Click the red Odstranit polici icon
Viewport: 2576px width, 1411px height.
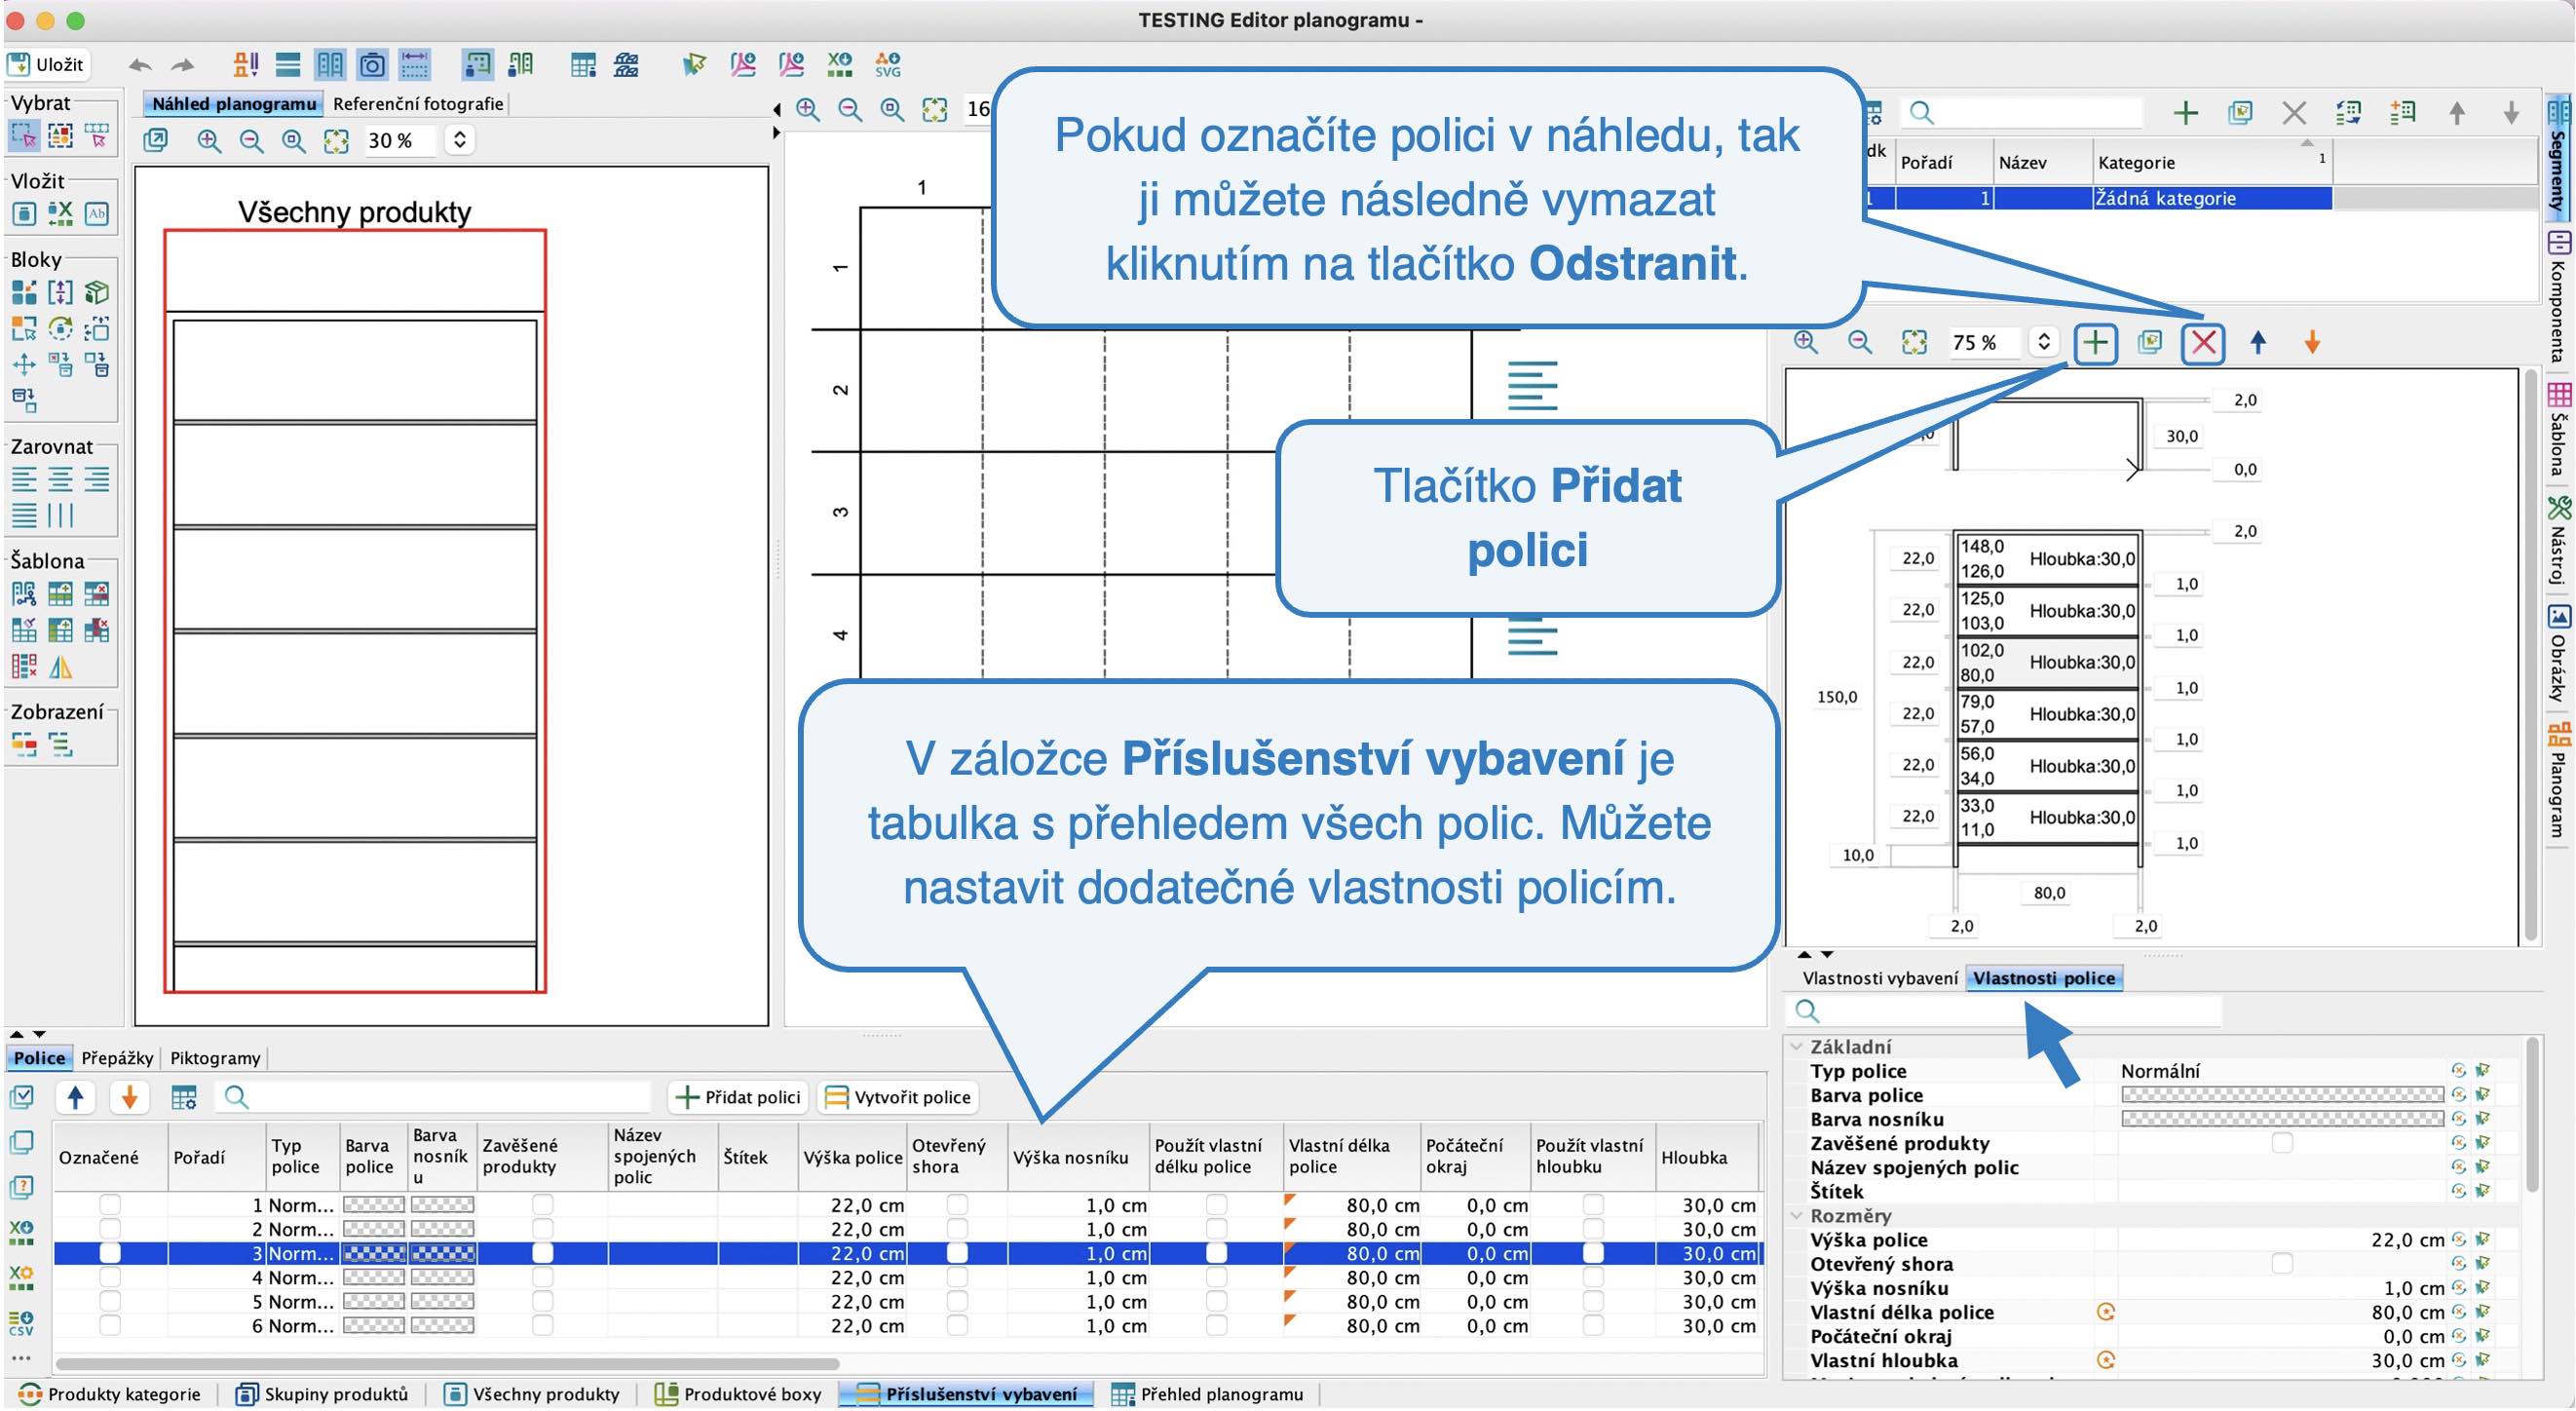2203,343
